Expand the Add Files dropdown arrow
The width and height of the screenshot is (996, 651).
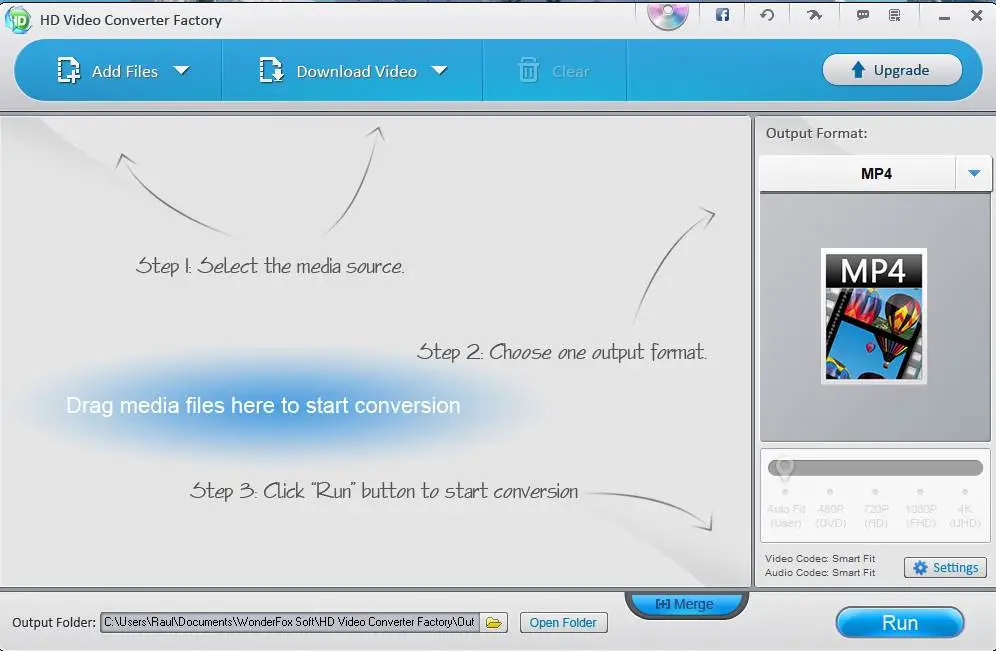(x=182, y=70)
